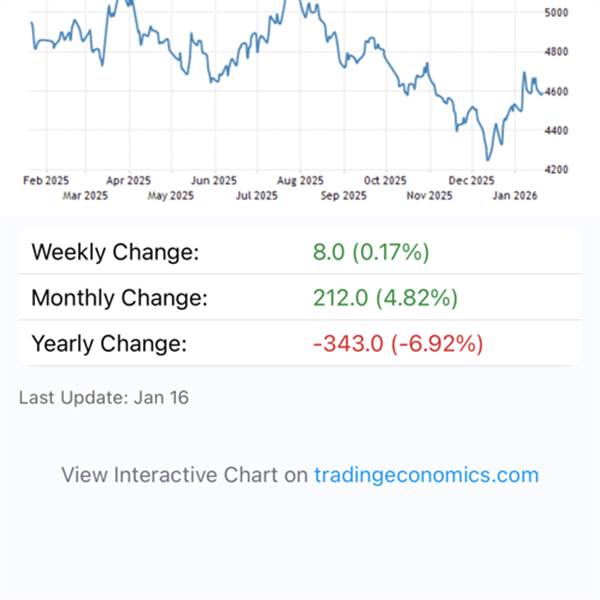The width and height of the screenshot is (600, 600).
Task: Click the Jan 2026 axis label
Action: click(x=515, y=196)
